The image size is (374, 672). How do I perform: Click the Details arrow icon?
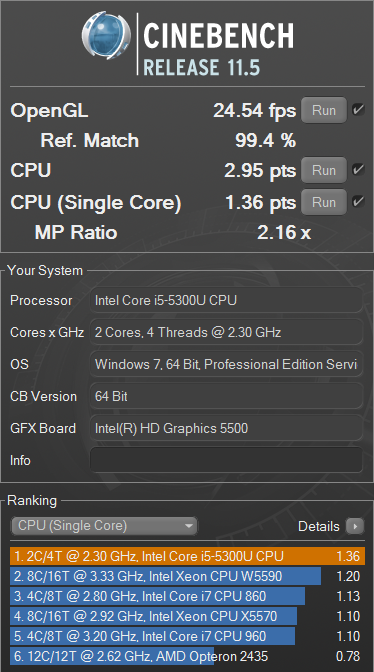[x=355, y=526]
